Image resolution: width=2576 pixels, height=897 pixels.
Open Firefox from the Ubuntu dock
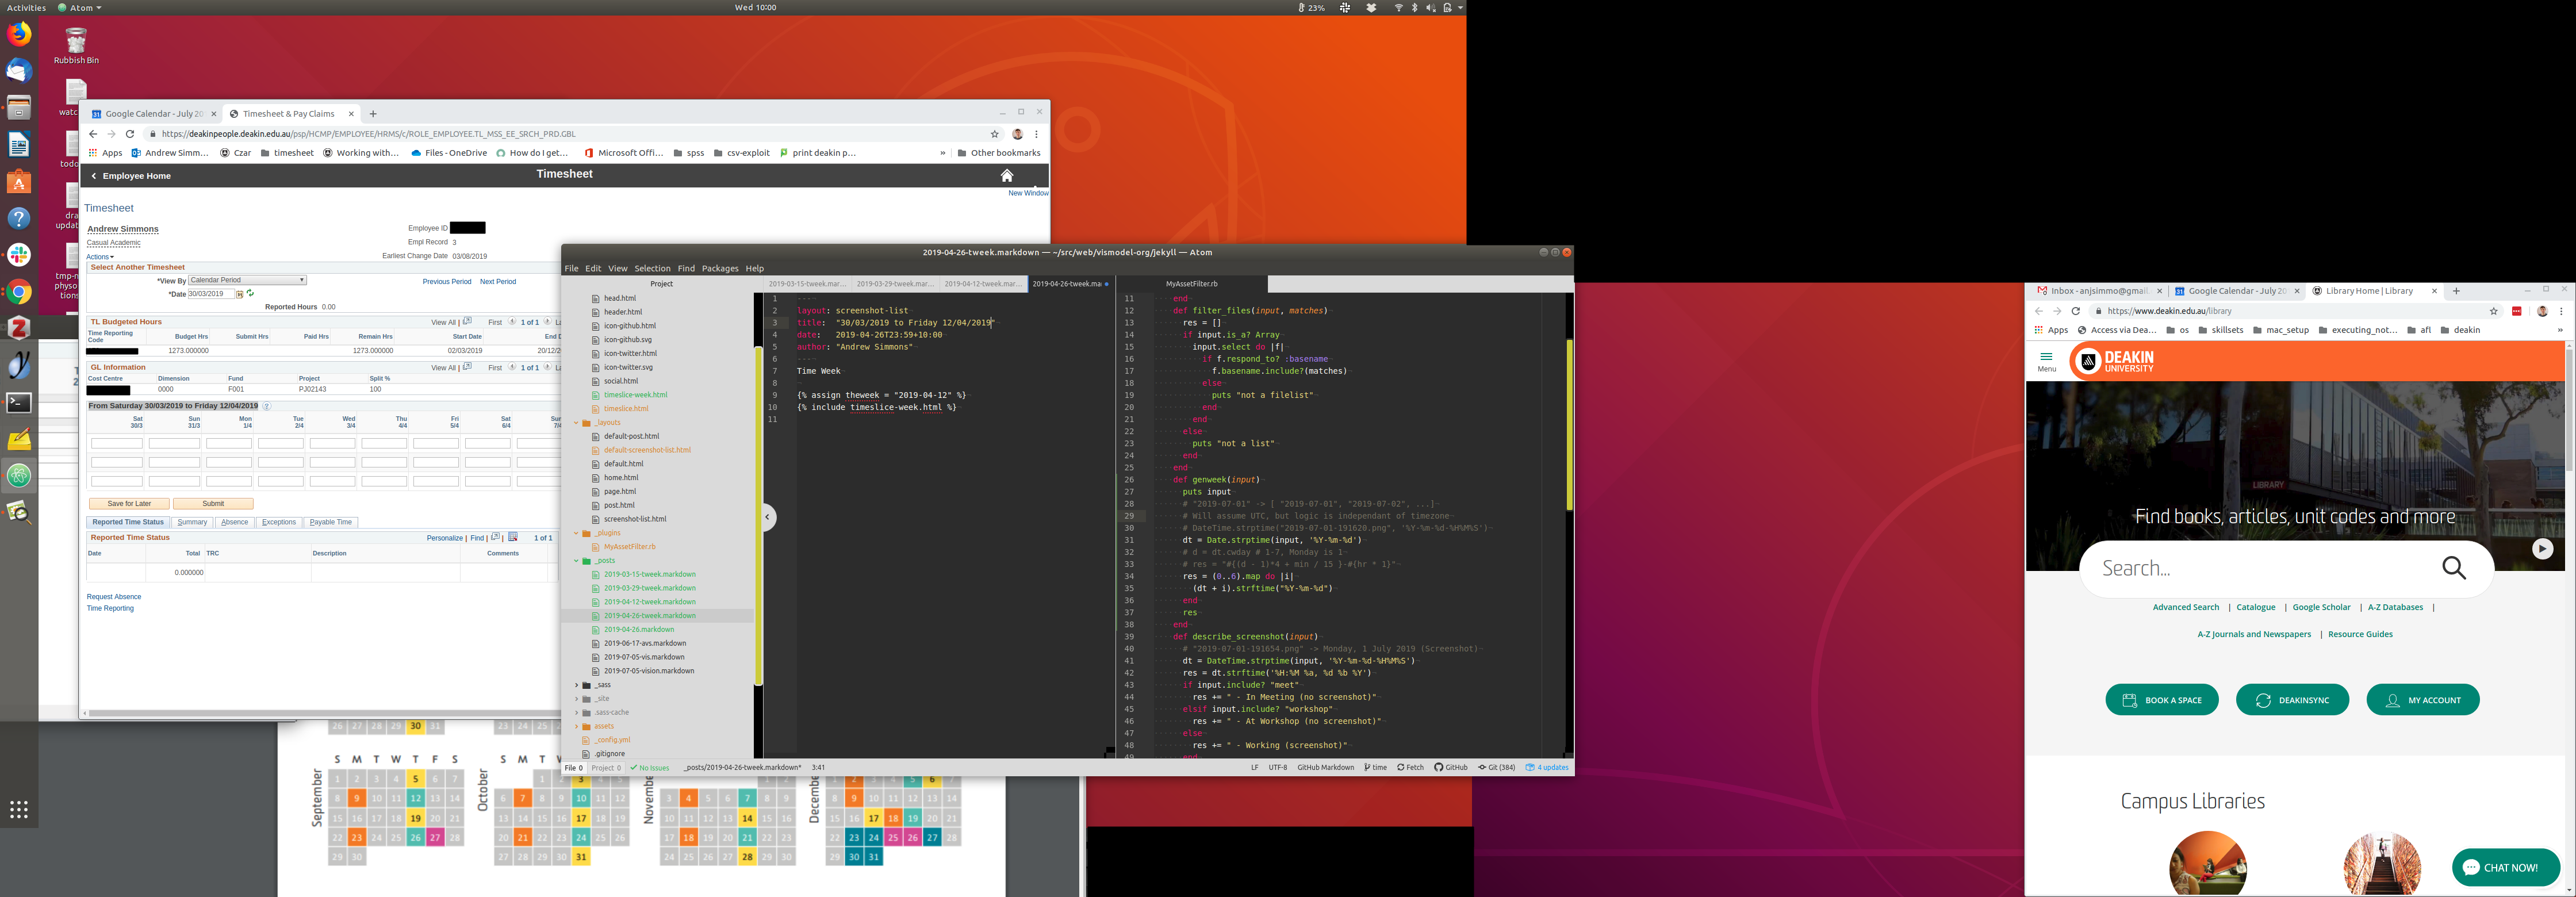click(19, 34)
